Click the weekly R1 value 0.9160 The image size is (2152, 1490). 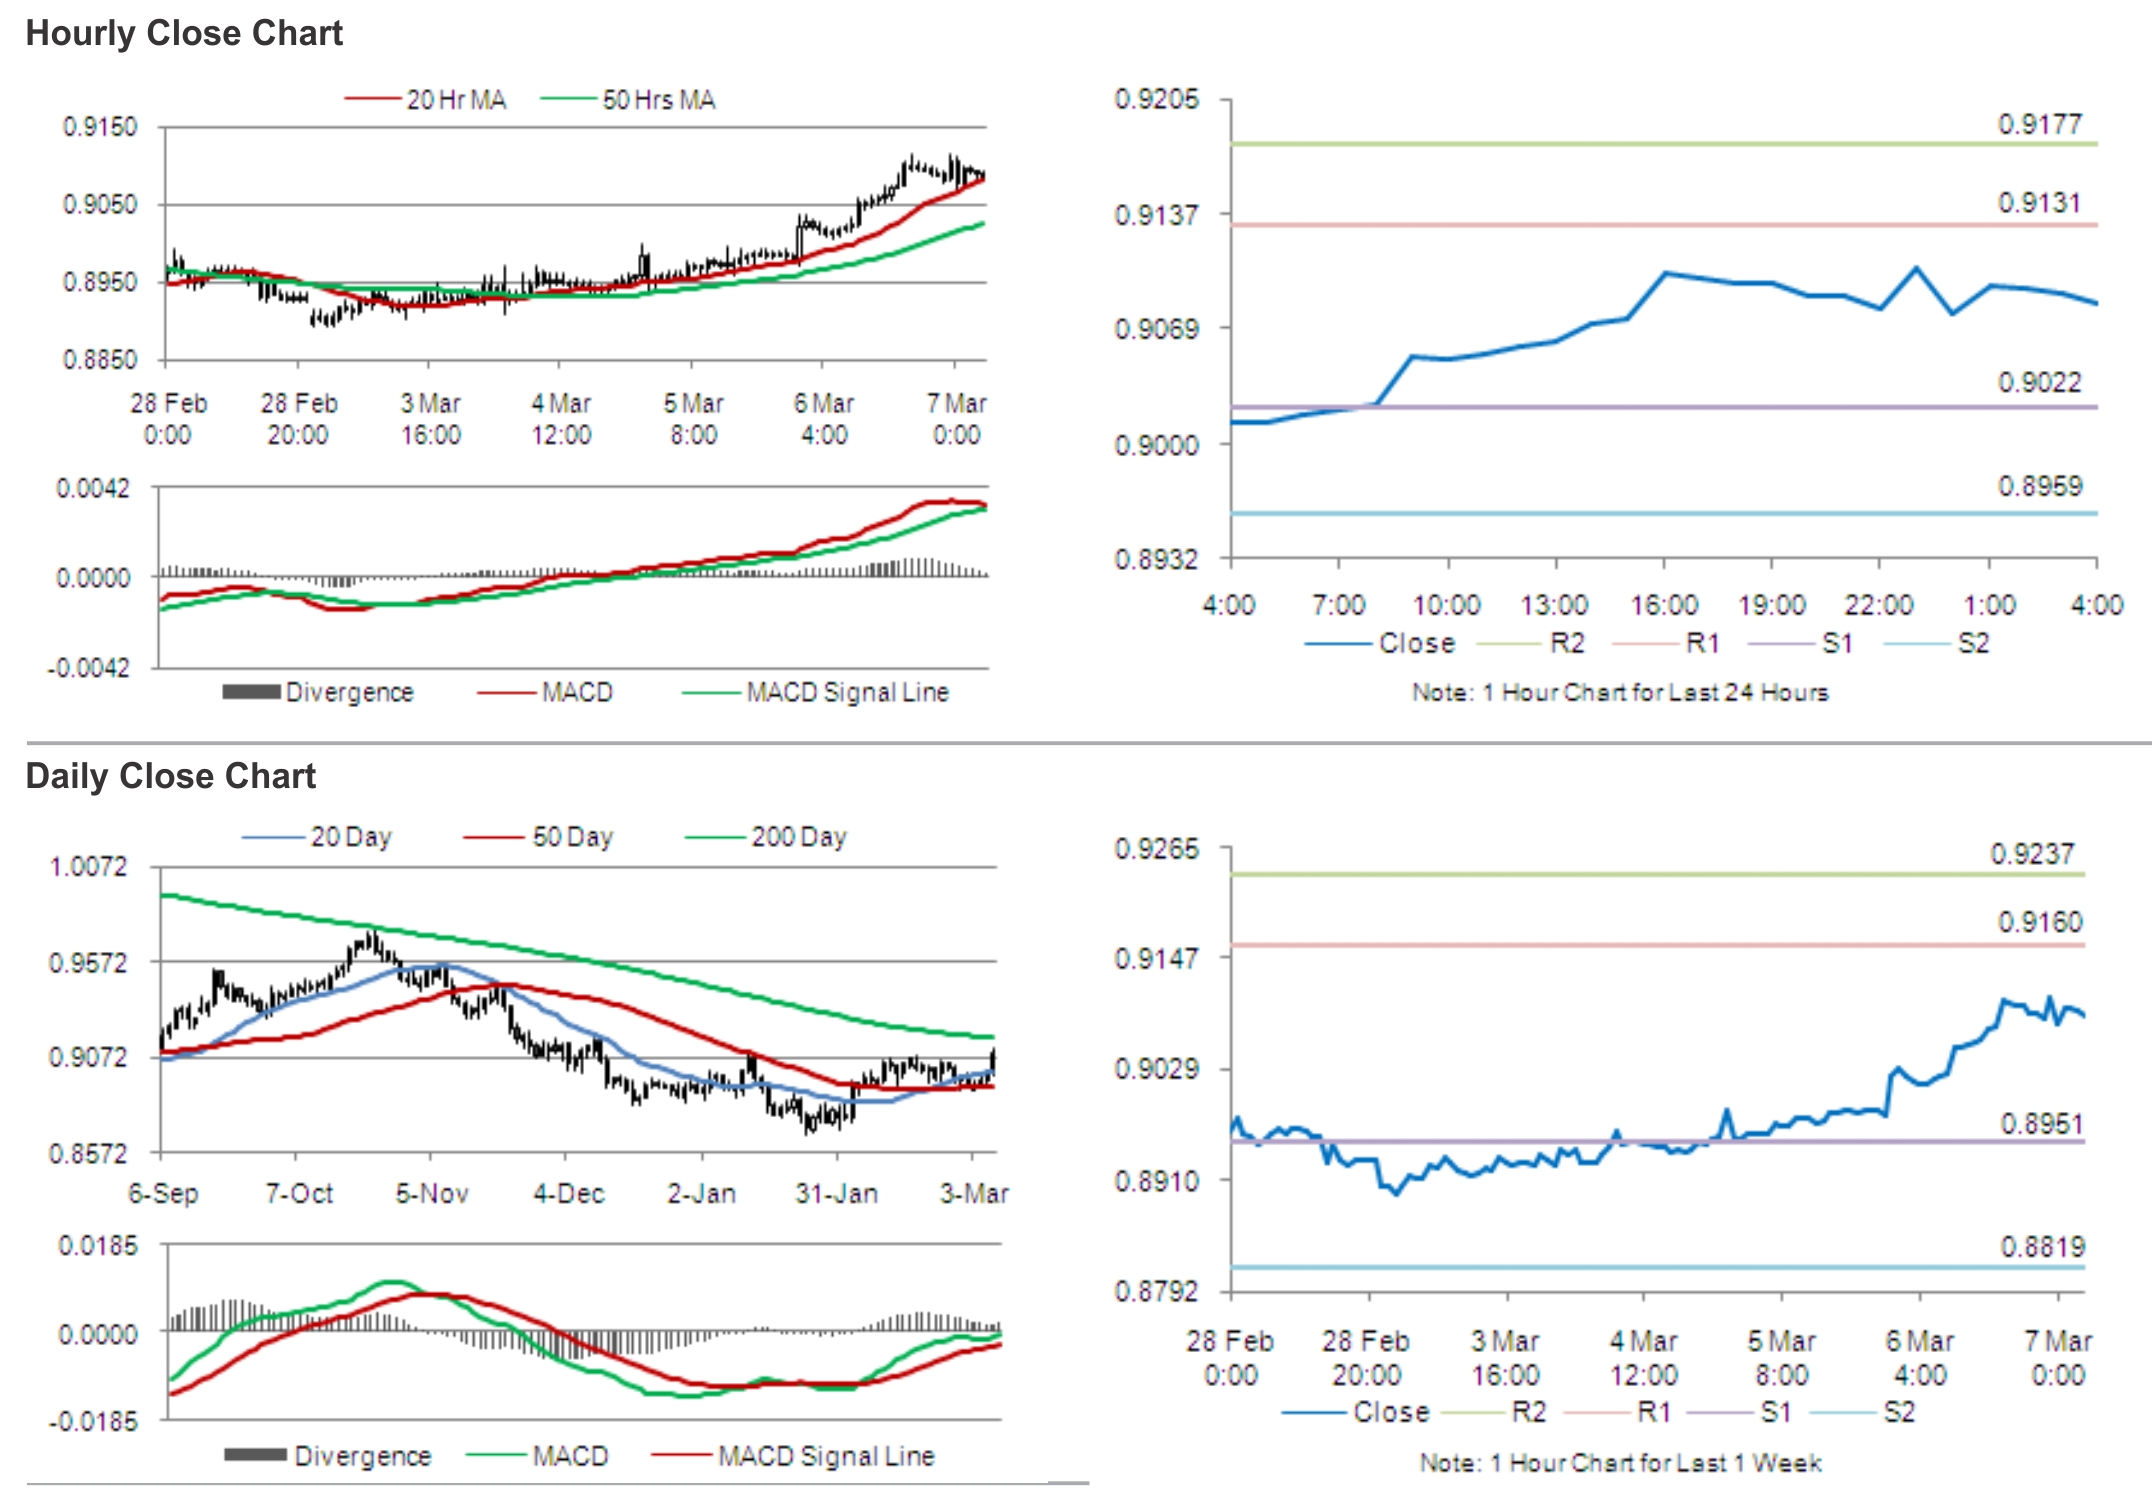(x=2040, y=922)
